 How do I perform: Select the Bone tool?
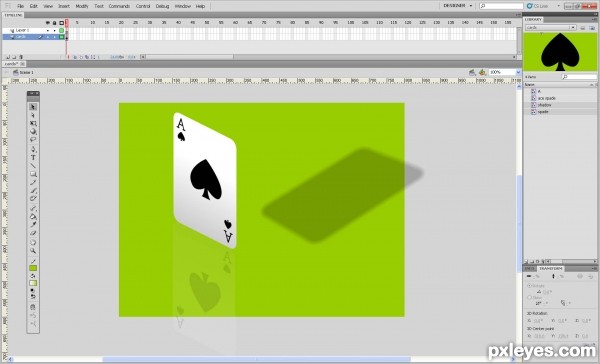tap(33, 209)
